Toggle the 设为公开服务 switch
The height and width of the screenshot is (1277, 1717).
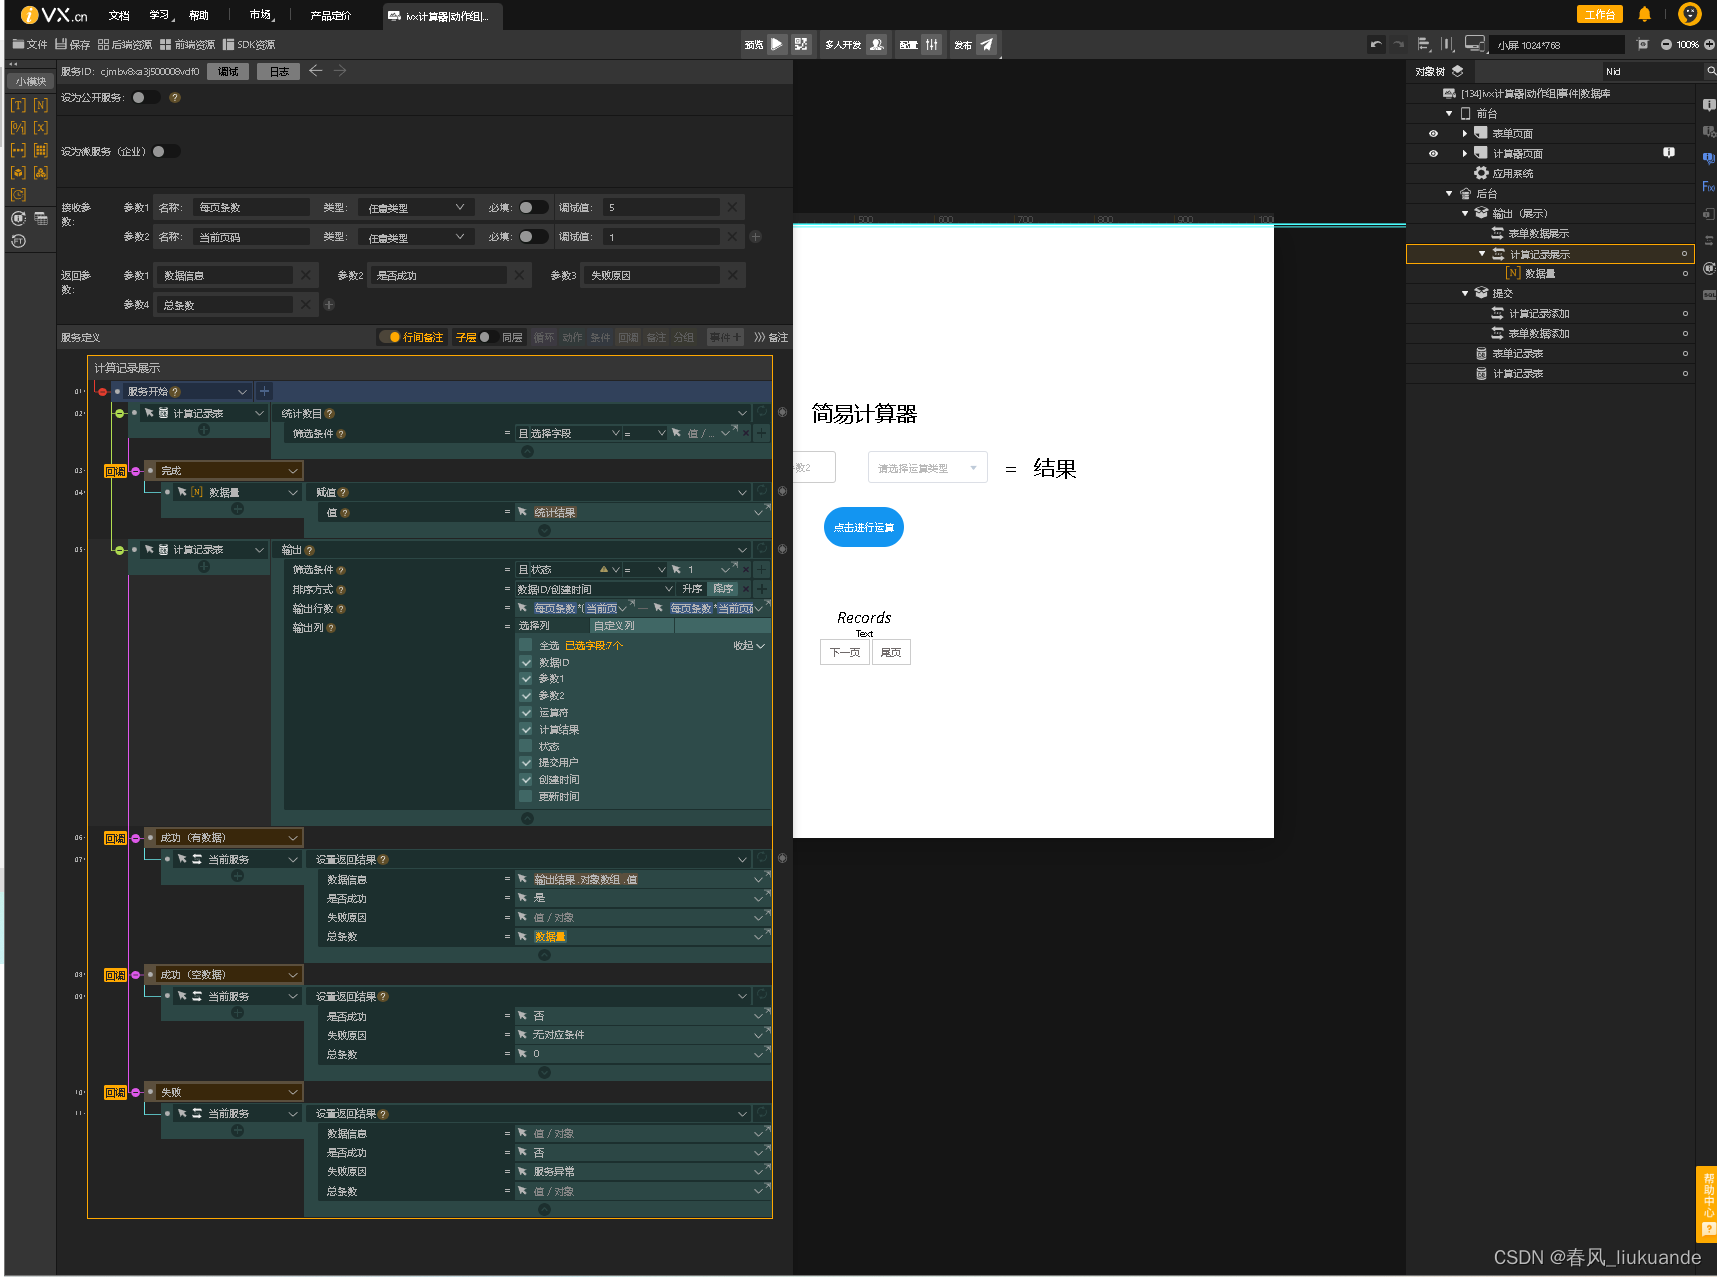146,98
